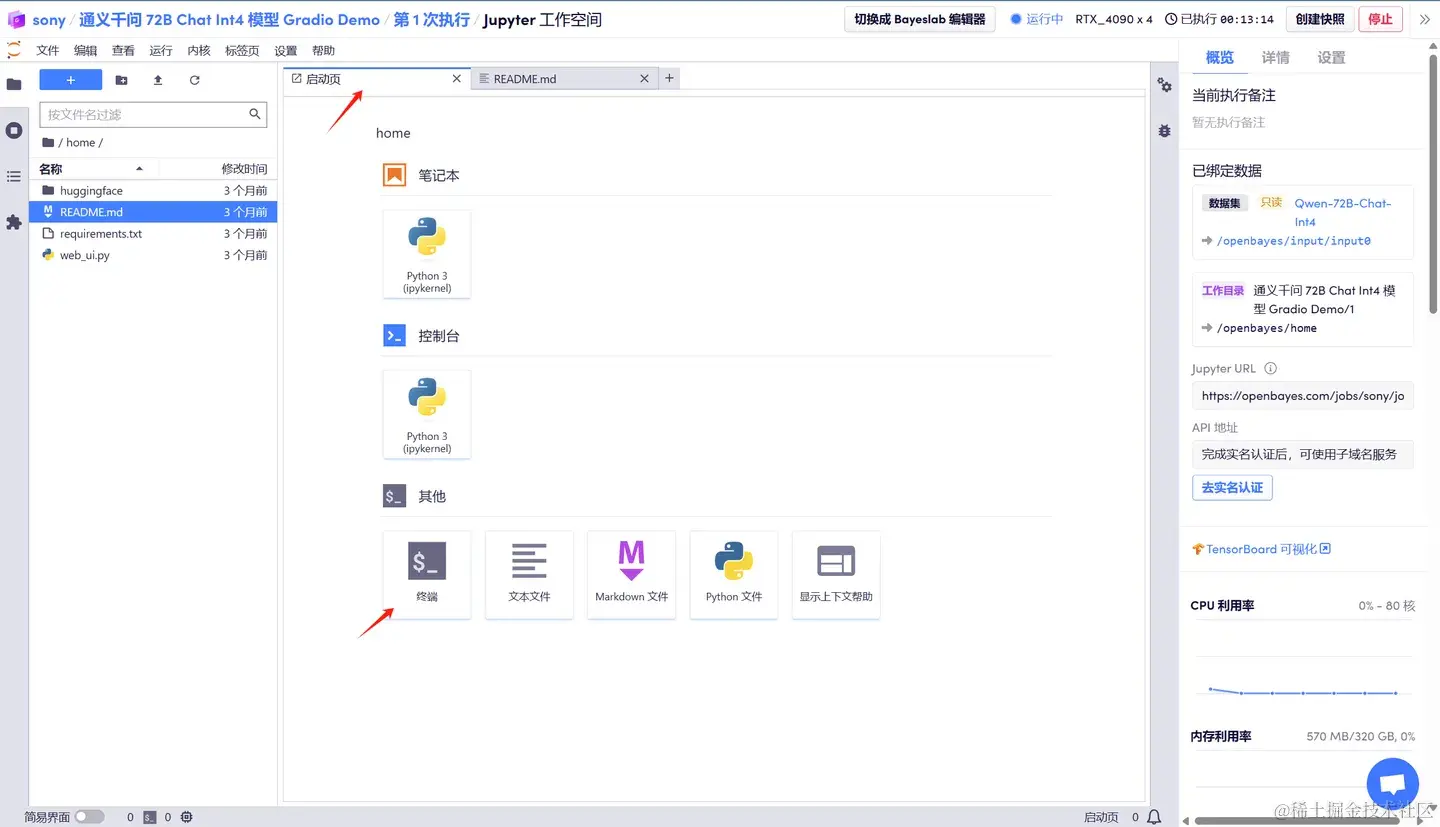Select web_ui.py in file browser
This screenshot has width=1440, height=827.
click(x=153, y=255)
